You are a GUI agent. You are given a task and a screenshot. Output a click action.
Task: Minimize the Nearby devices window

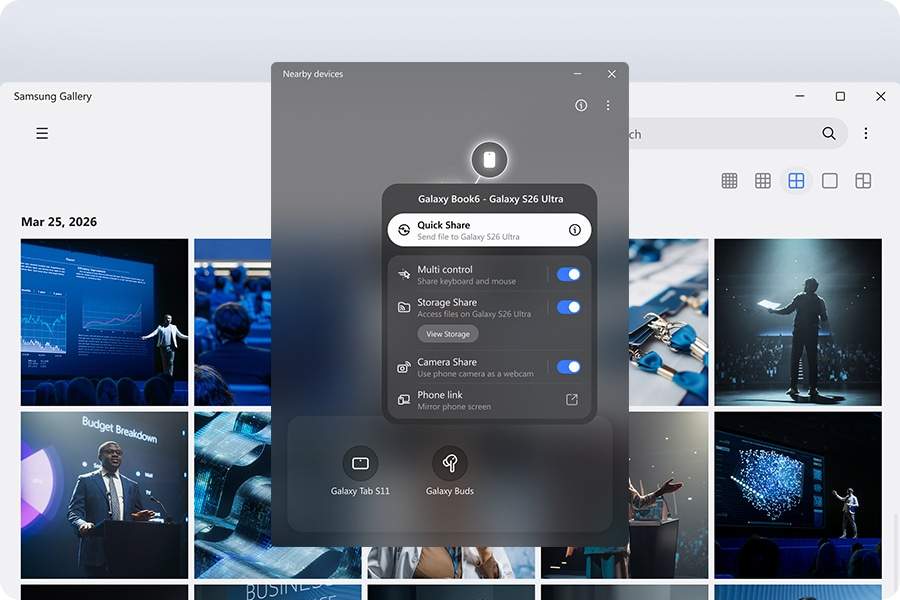point(577,73)
